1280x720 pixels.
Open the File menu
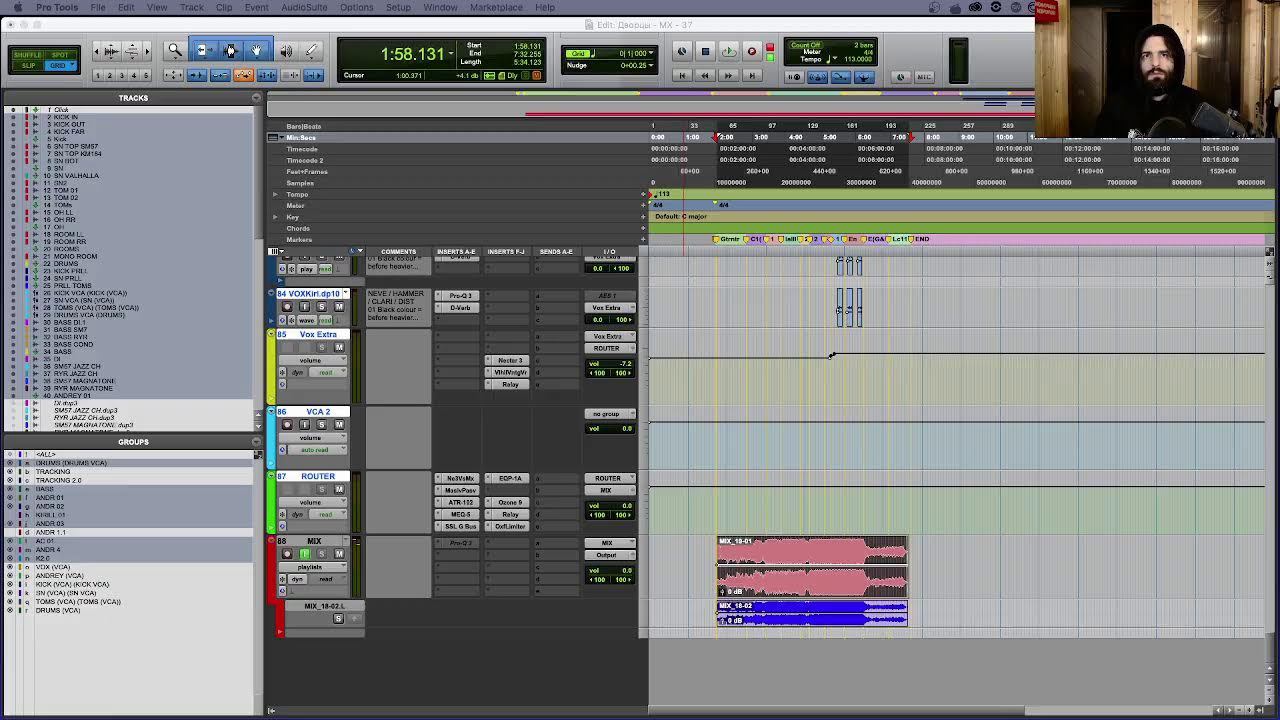point(98,7)
